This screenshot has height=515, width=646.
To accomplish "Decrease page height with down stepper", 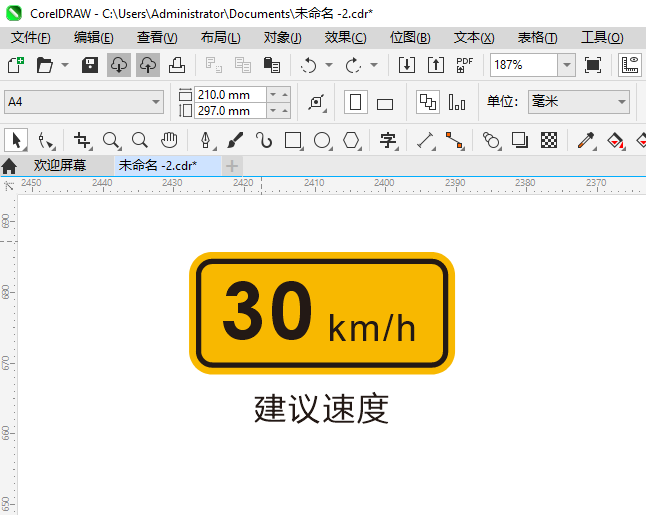I will (273, 111).
